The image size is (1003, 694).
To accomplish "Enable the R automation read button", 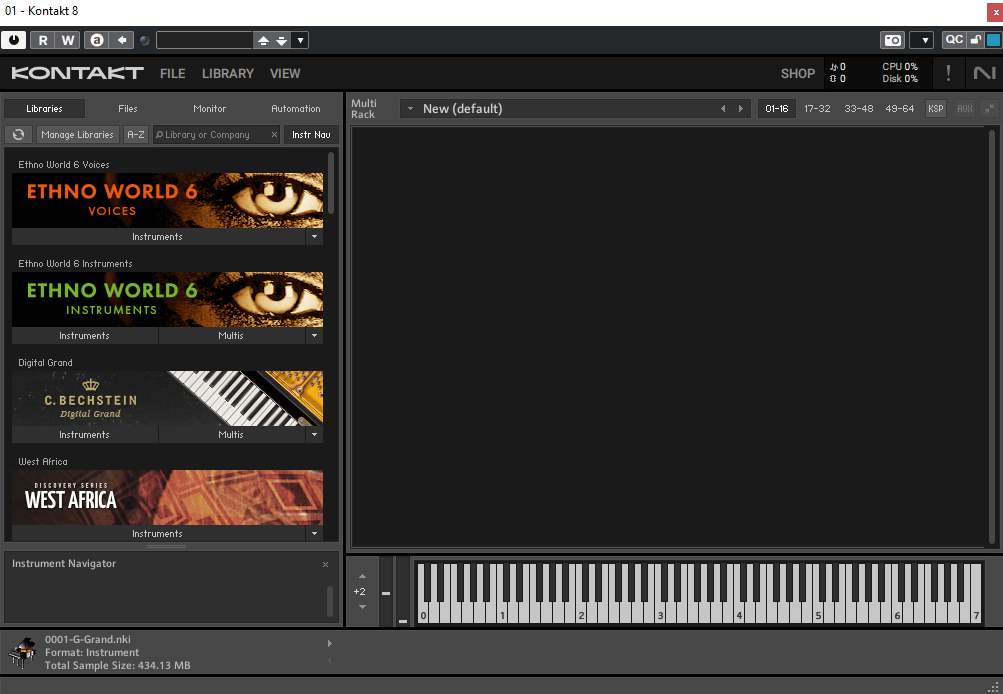I will click(x=43, y=40).
